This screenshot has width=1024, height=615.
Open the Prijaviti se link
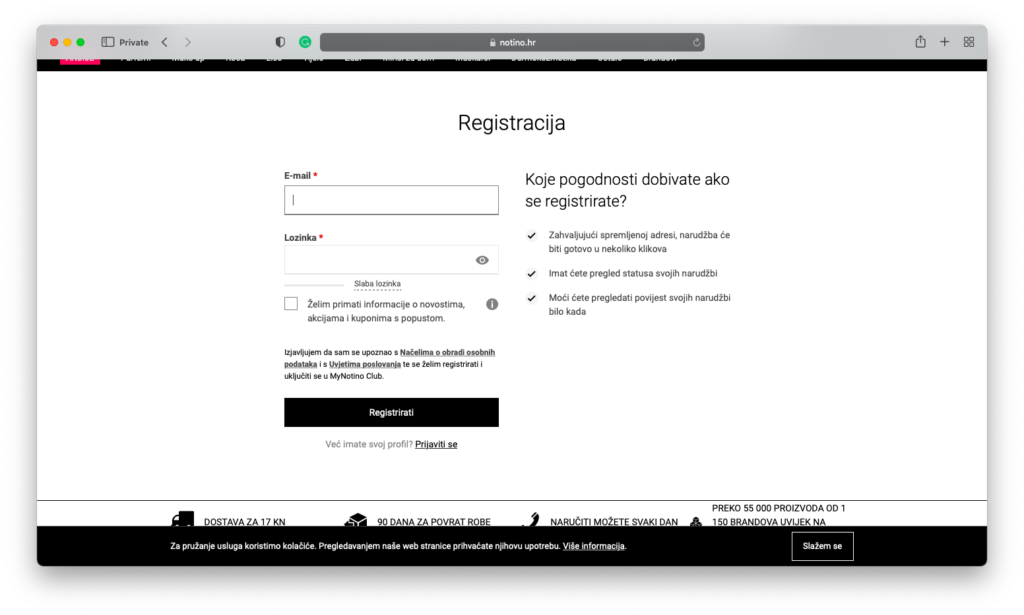tap(436, 444)
